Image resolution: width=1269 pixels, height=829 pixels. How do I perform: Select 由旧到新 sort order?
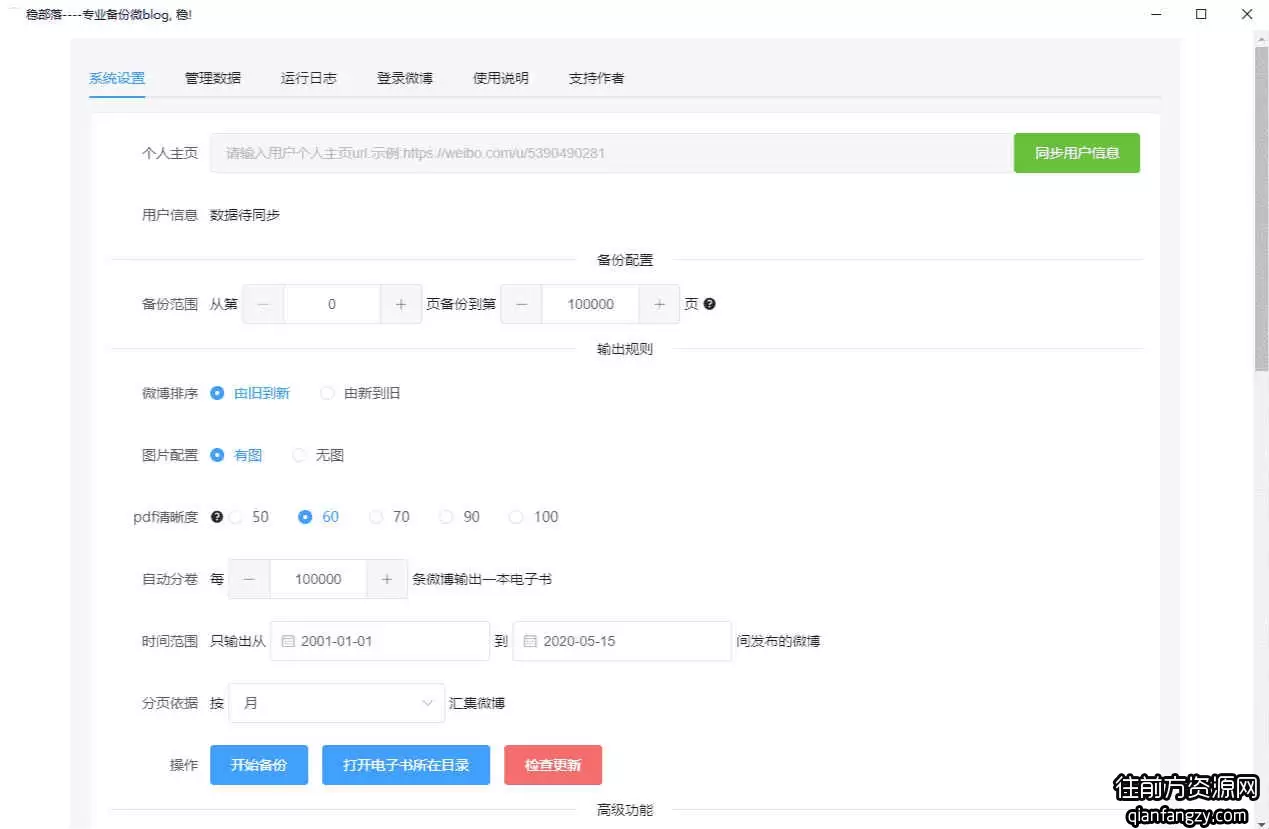click(x=250, y=393)
